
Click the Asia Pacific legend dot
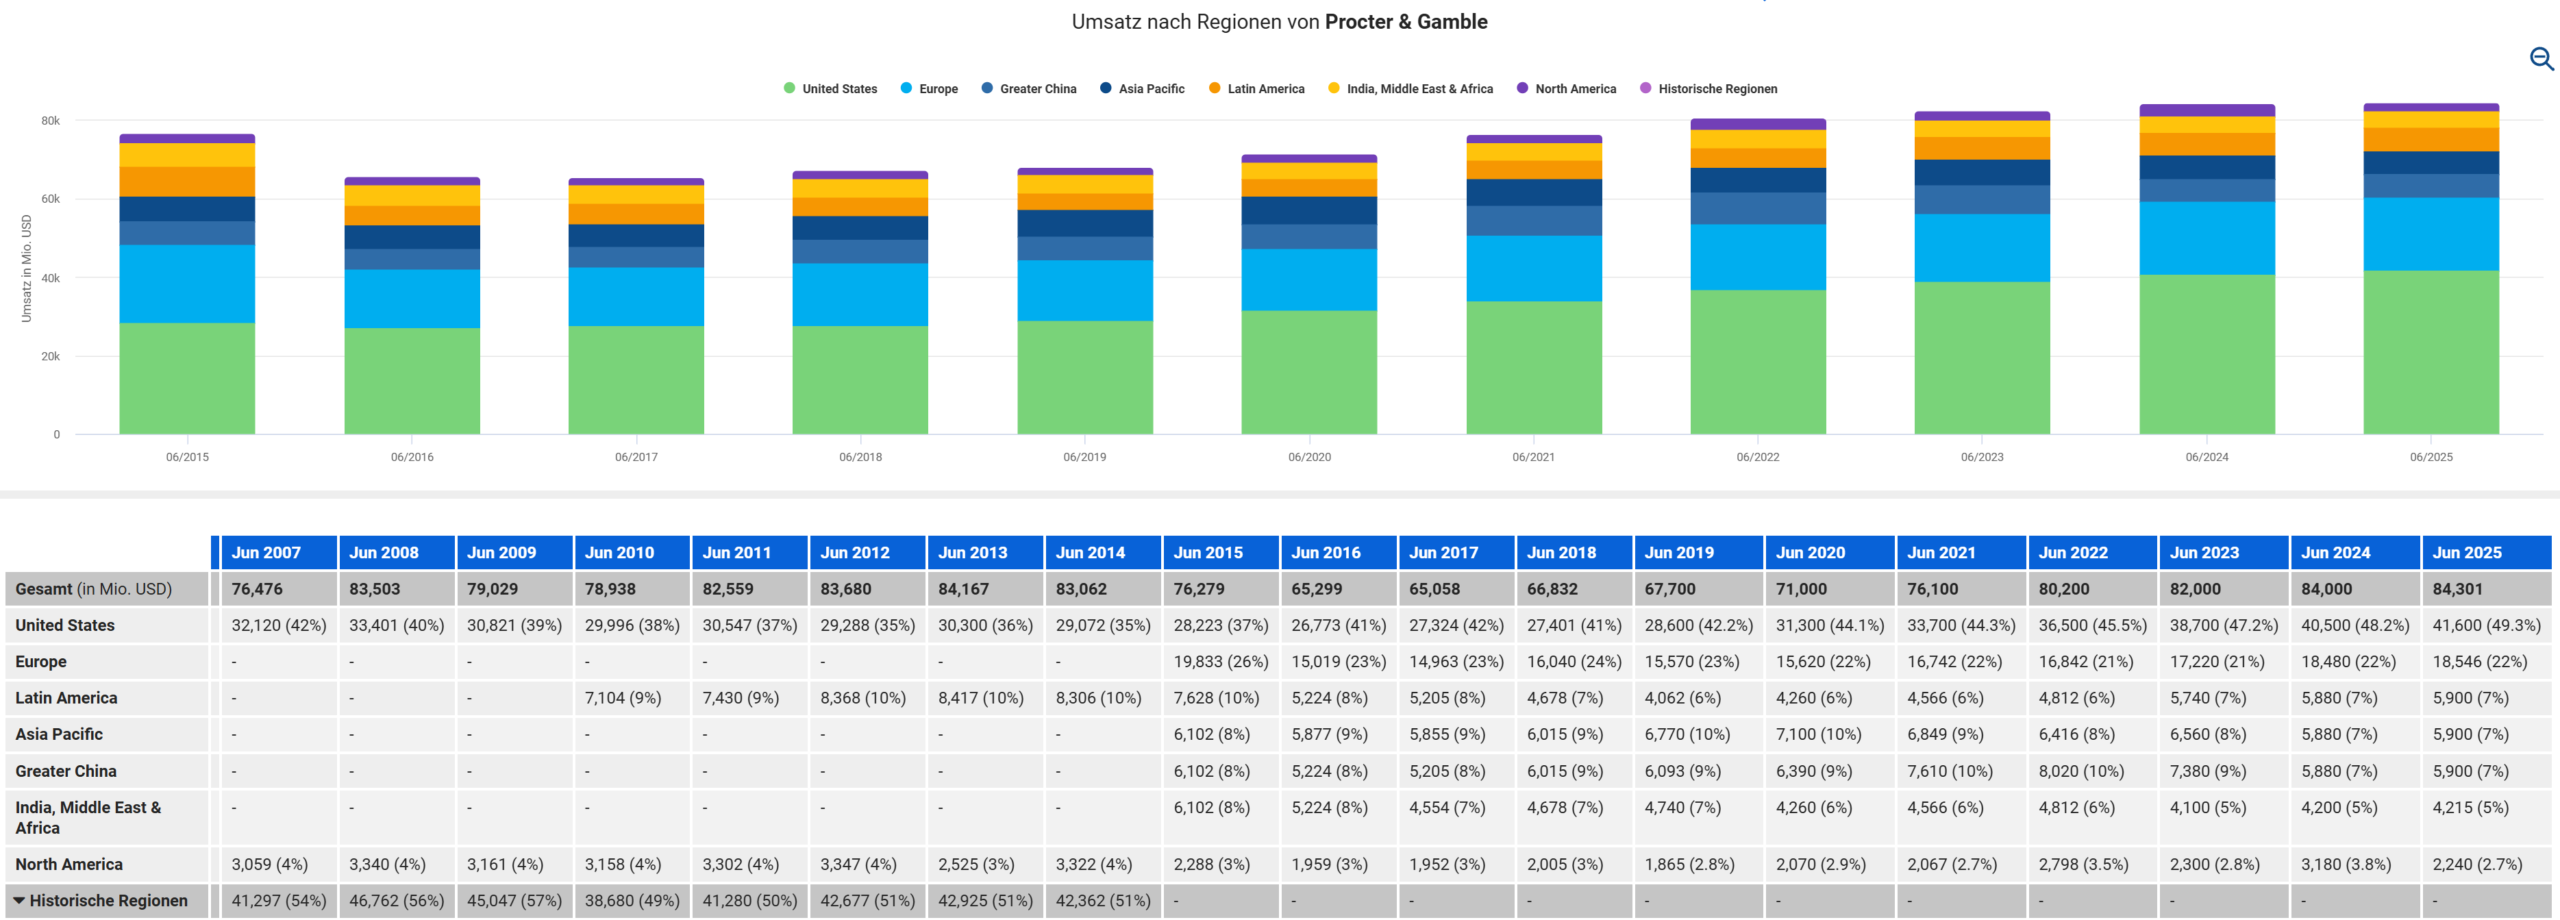click(1105, 88)
